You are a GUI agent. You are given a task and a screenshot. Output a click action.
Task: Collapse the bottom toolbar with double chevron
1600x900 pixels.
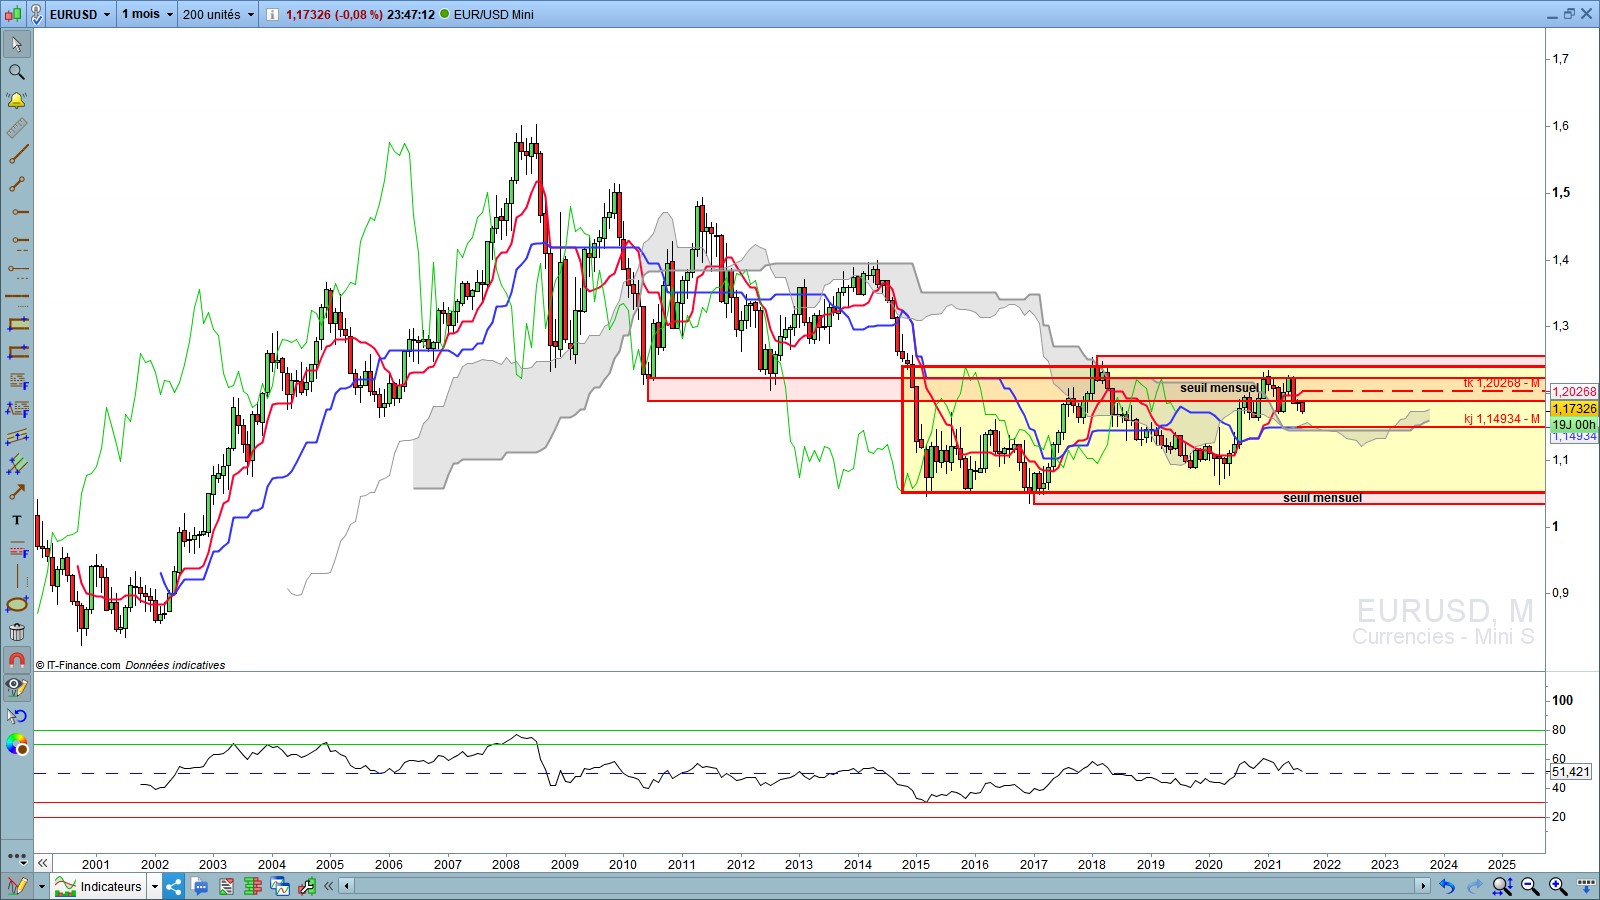point(328,886)
